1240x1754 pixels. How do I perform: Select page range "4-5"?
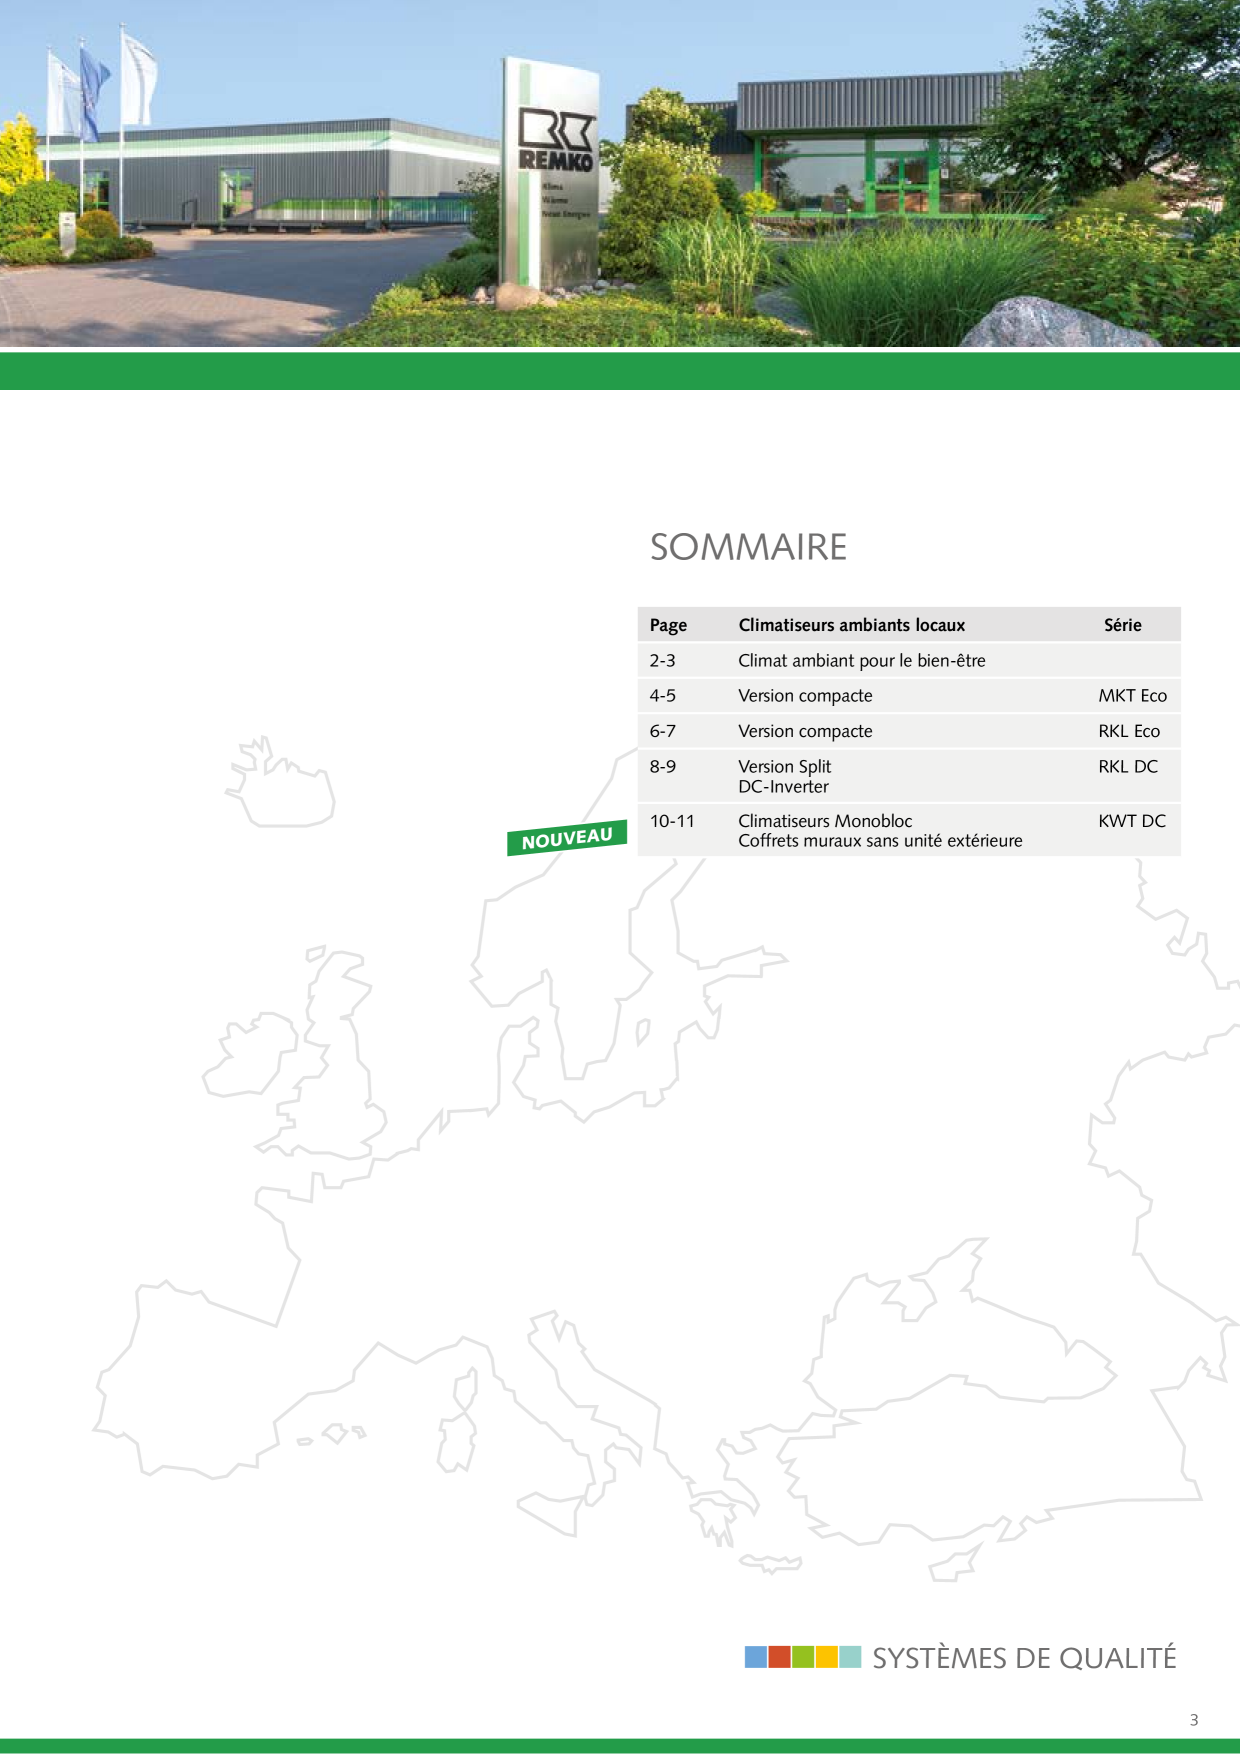click(662, 695)
